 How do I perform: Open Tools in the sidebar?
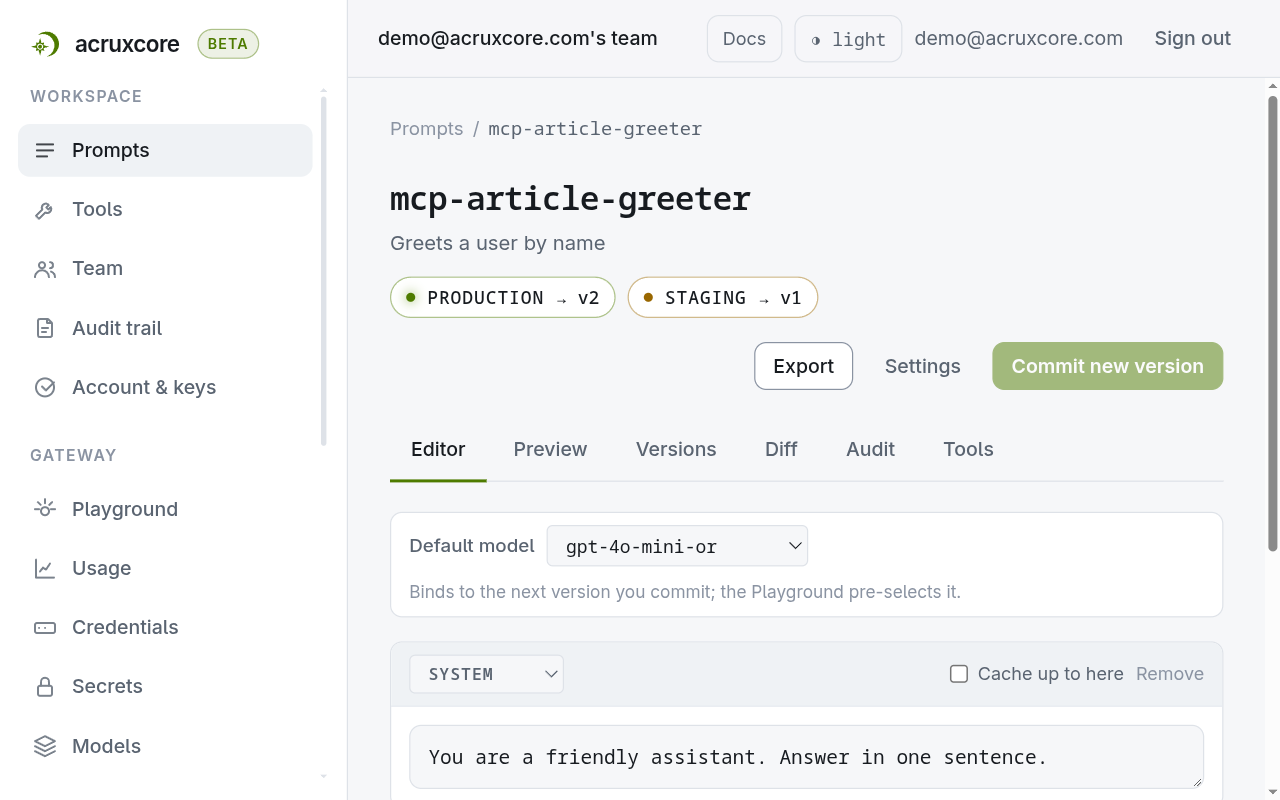[x=165, y=210]
